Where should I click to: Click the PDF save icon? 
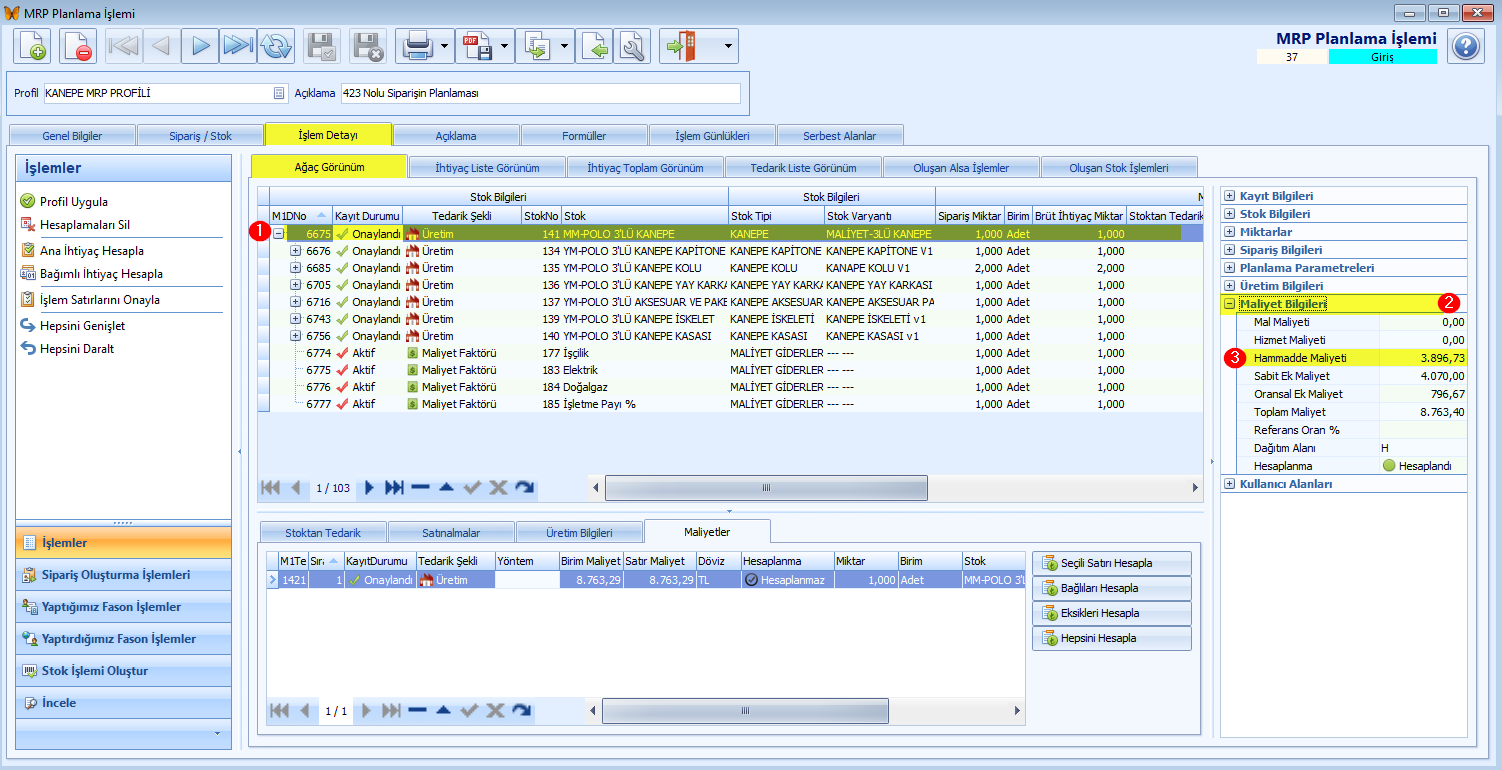(476, 46)
